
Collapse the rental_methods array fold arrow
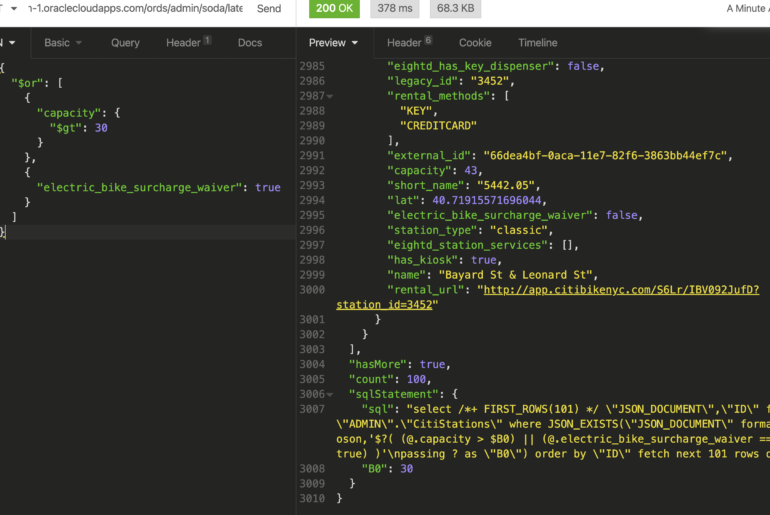tap(330, 96)
